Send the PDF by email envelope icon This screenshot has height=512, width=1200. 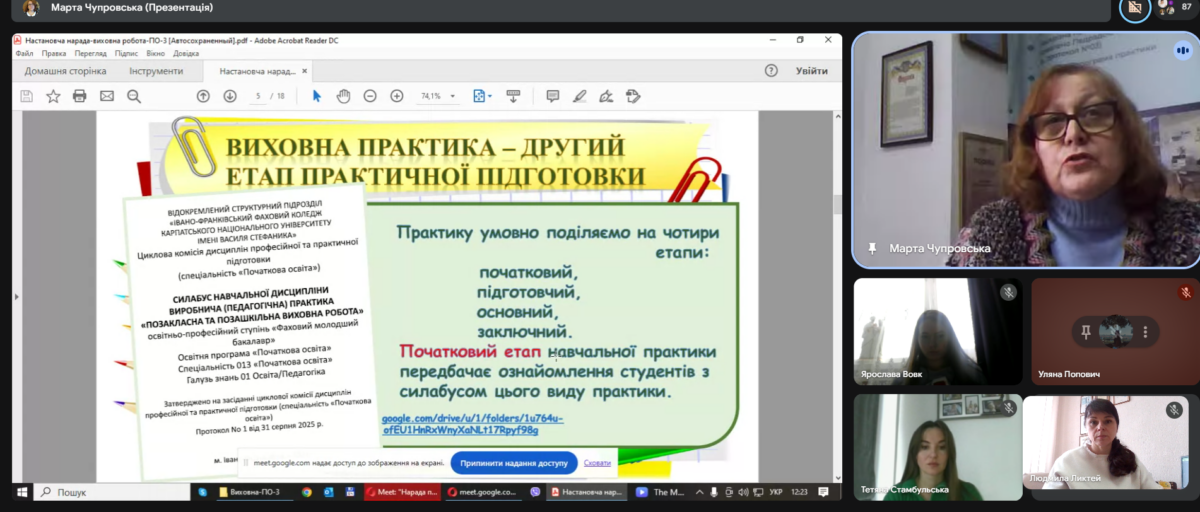pyautogui.click(x=107, y=96)
